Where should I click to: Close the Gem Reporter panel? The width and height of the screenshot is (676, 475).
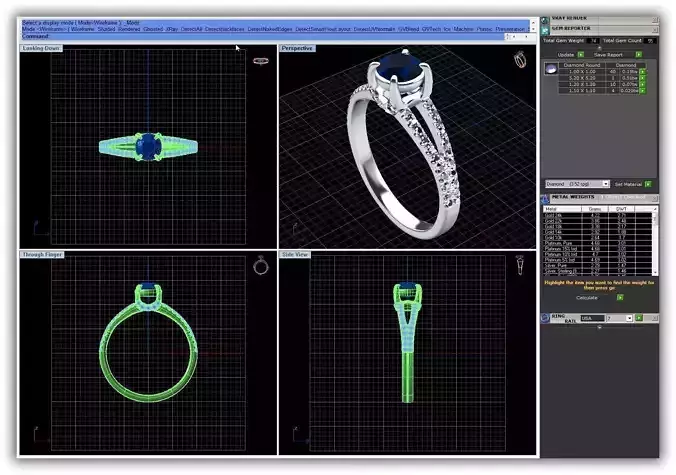coord(655,30)
